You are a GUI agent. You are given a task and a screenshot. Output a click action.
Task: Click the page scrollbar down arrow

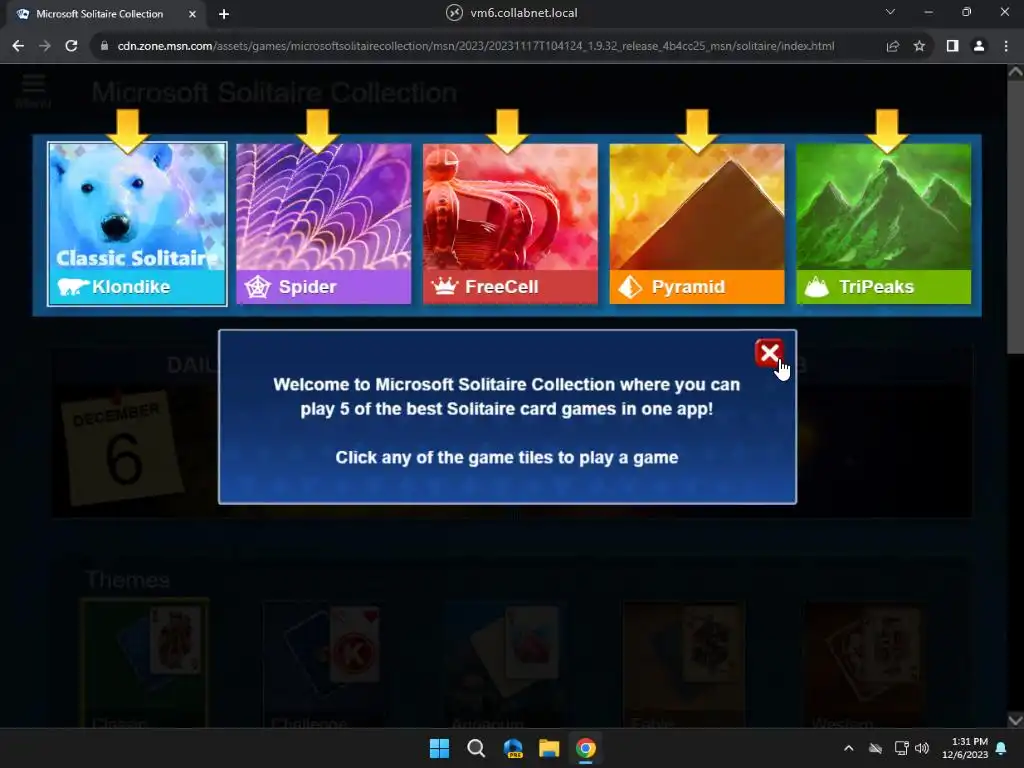[x=1016, y=720]
